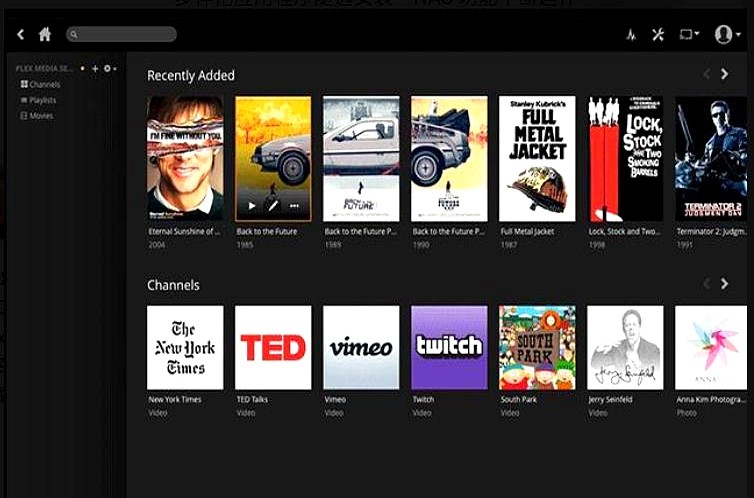Open the TED Talks channel thumbnail
The image size is (754, 498).
tap(273, 347)
